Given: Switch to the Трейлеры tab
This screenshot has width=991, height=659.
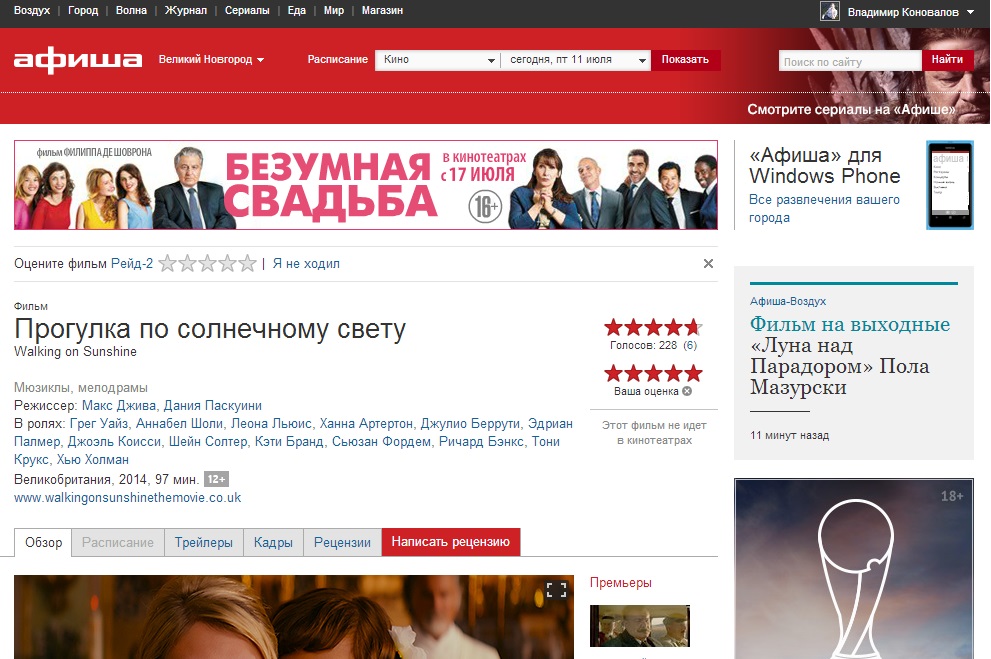Looking at the screenshot, I should (204, 542).
